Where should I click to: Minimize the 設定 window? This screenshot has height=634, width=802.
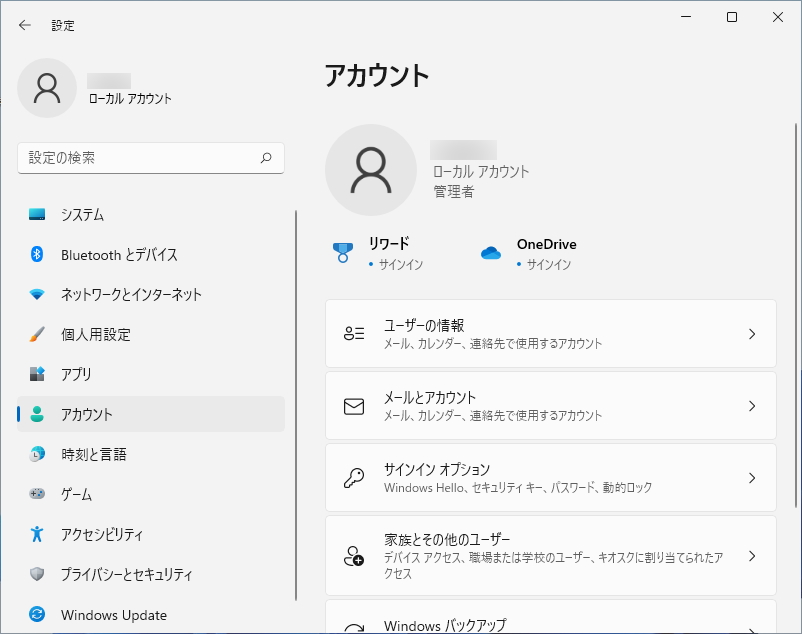[x=686, y=17]
